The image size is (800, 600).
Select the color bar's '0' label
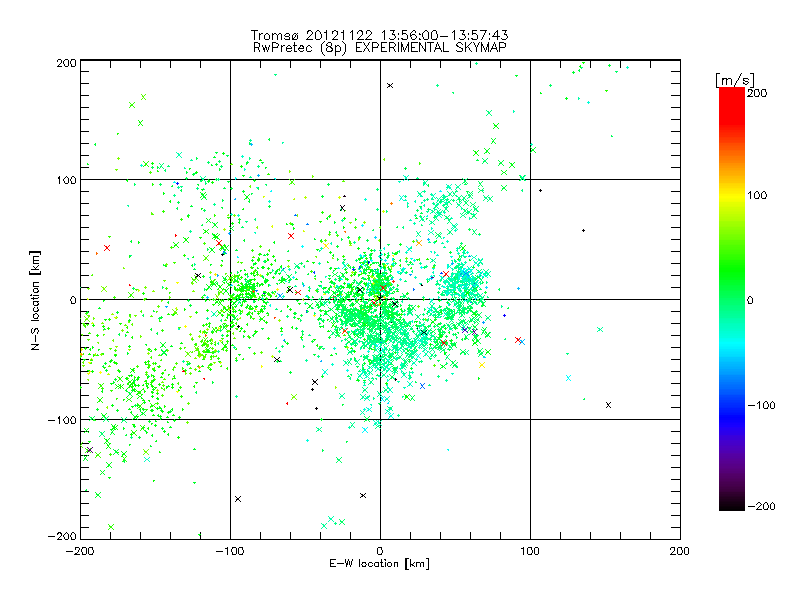[x=750, y=301]
